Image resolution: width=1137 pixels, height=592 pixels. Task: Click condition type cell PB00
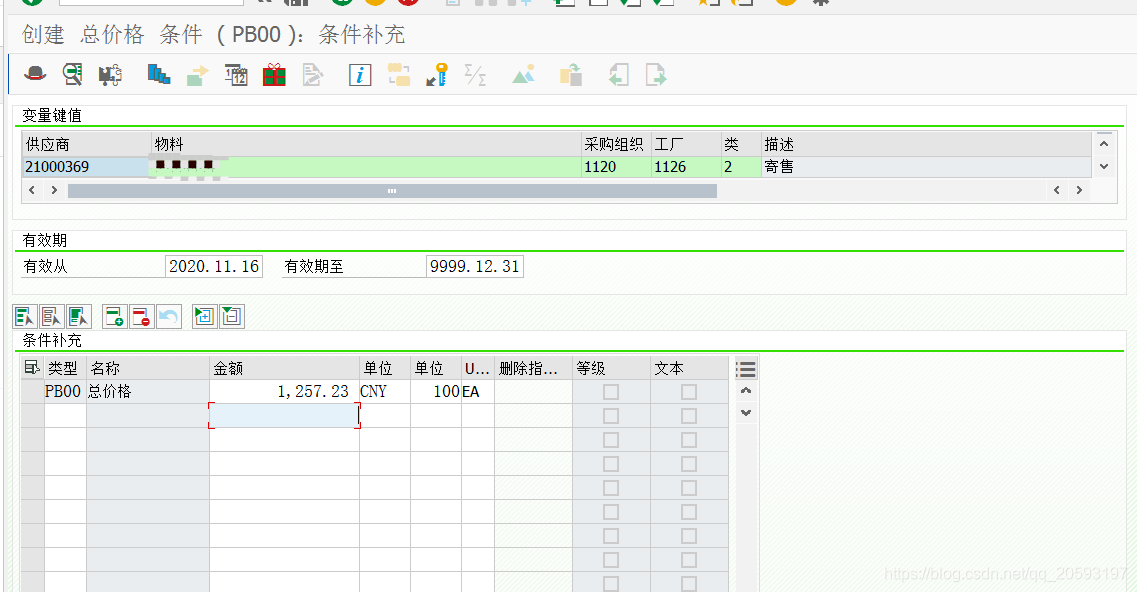63,392
